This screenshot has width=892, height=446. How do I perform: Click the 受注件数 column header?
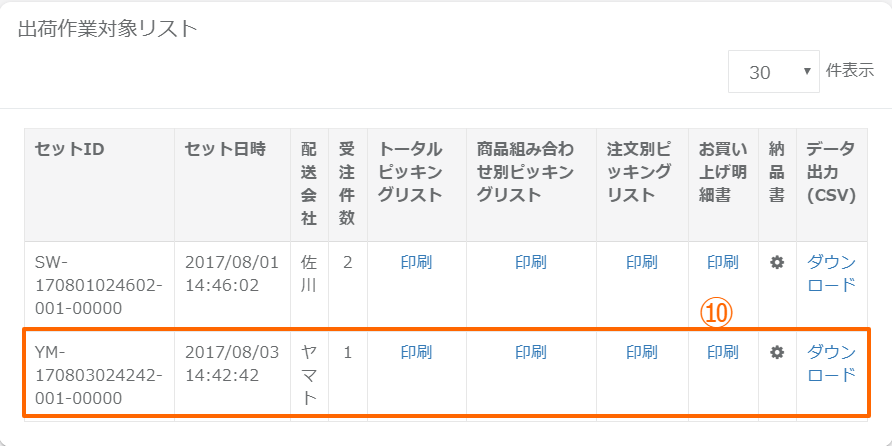(347, 183)
